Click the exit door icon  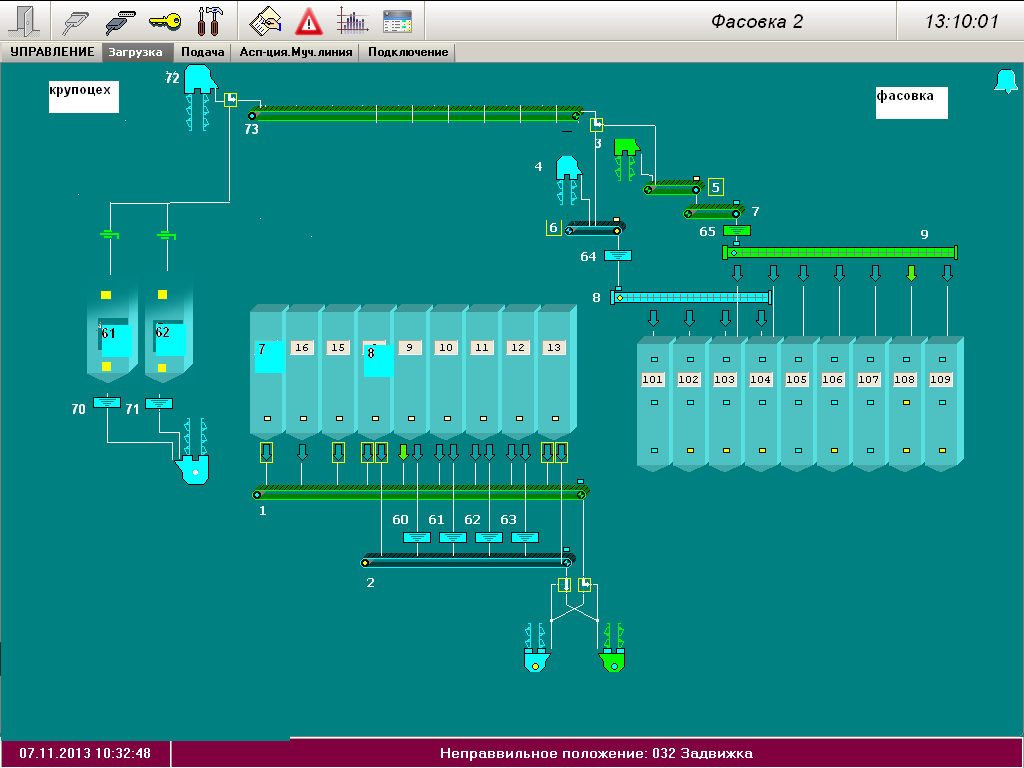click(x=28, y=21)
